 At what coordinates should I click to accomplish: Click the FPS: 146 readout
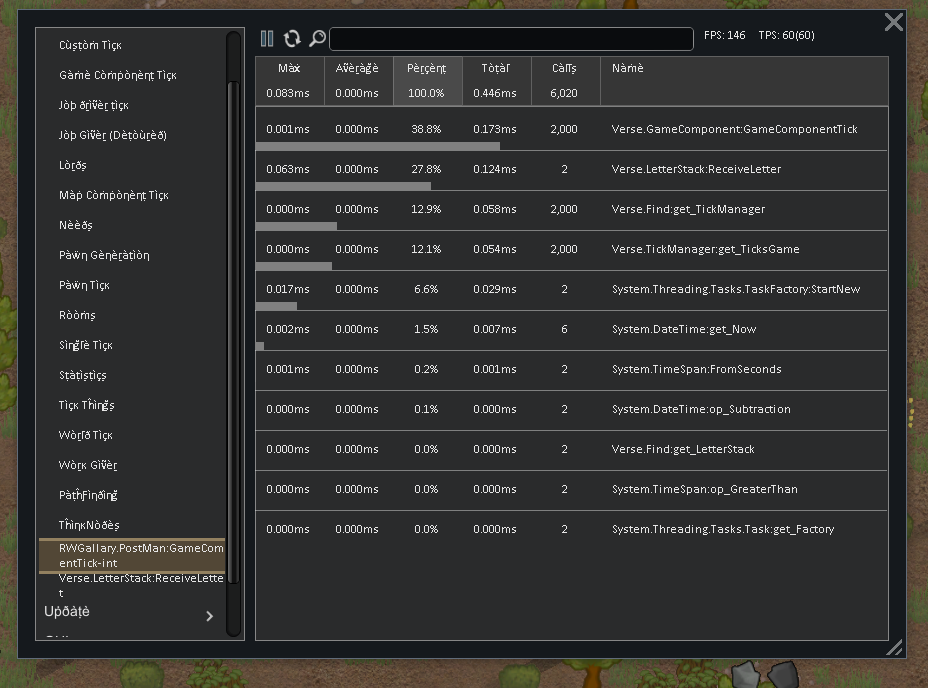coord(724,35)
